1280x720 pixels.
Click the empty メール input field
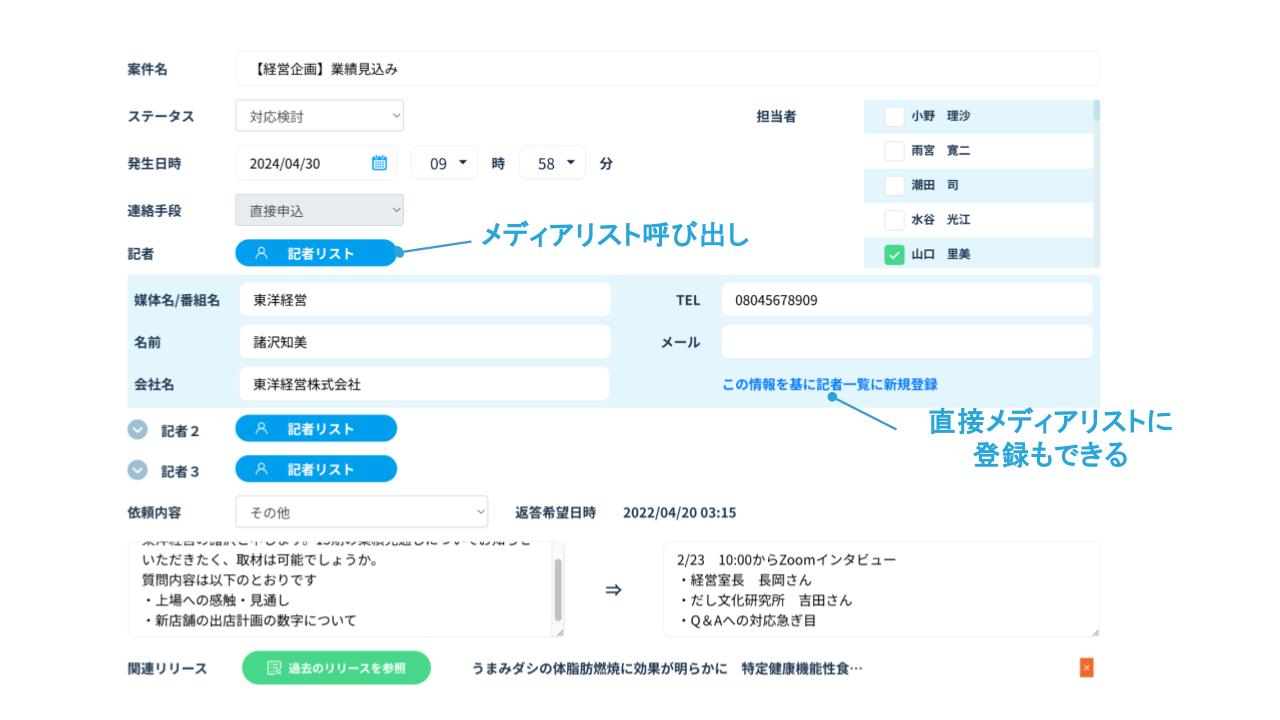906,342
